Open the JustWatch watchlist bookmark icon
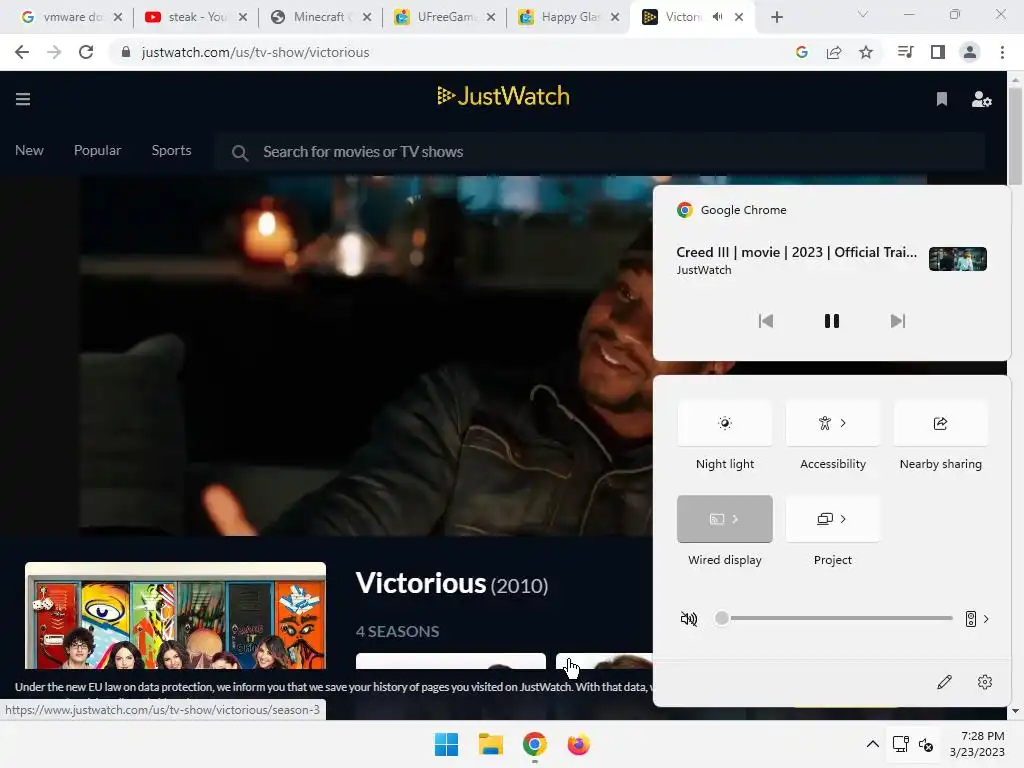Viewport: 1024px width, 768px height. pyautogui.click(x=942, y=99)
